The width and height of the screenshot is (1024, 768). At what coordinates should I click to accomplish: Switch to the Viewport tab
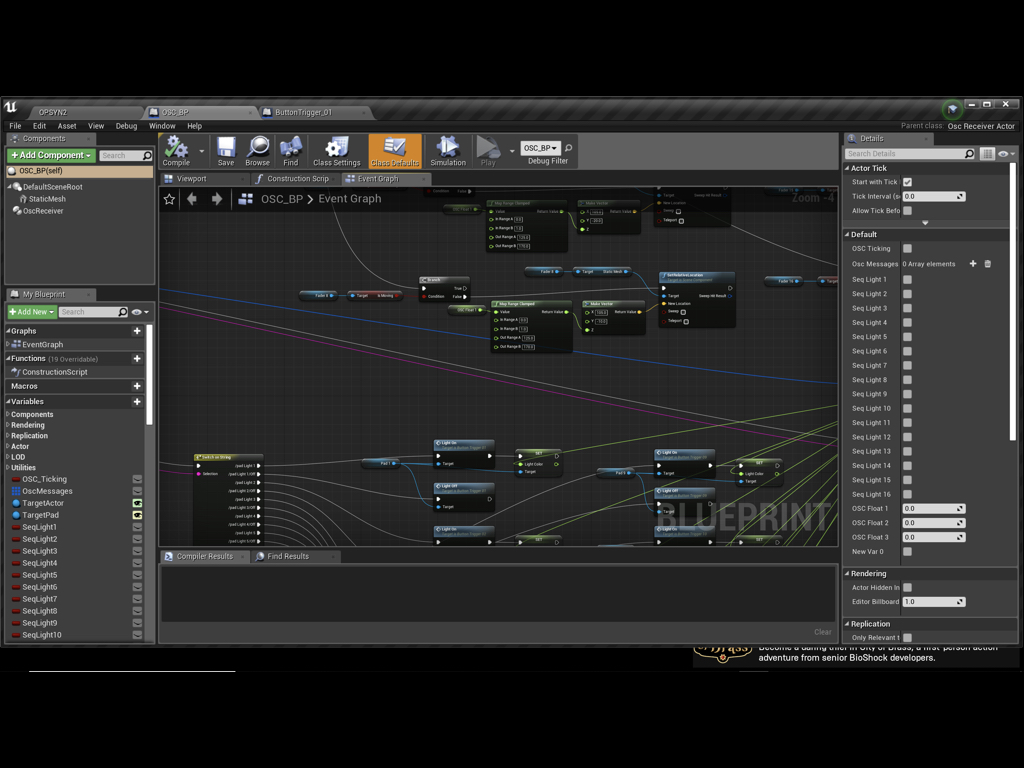coord(191,179)
